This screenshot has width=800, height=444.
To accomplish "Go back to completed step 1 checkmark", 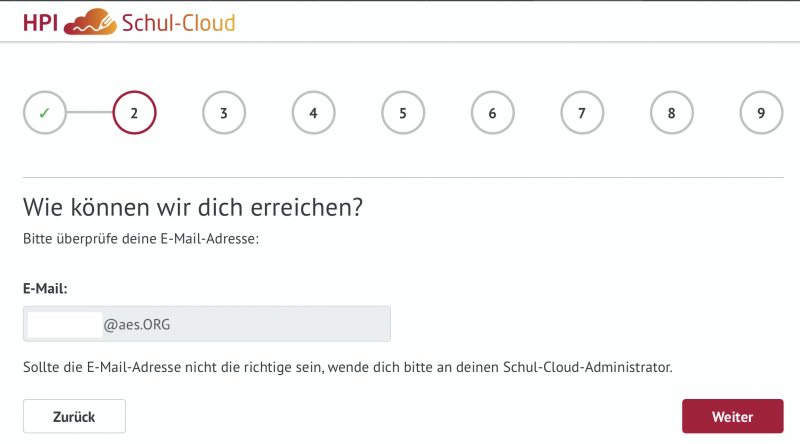I will pos(44,113).
